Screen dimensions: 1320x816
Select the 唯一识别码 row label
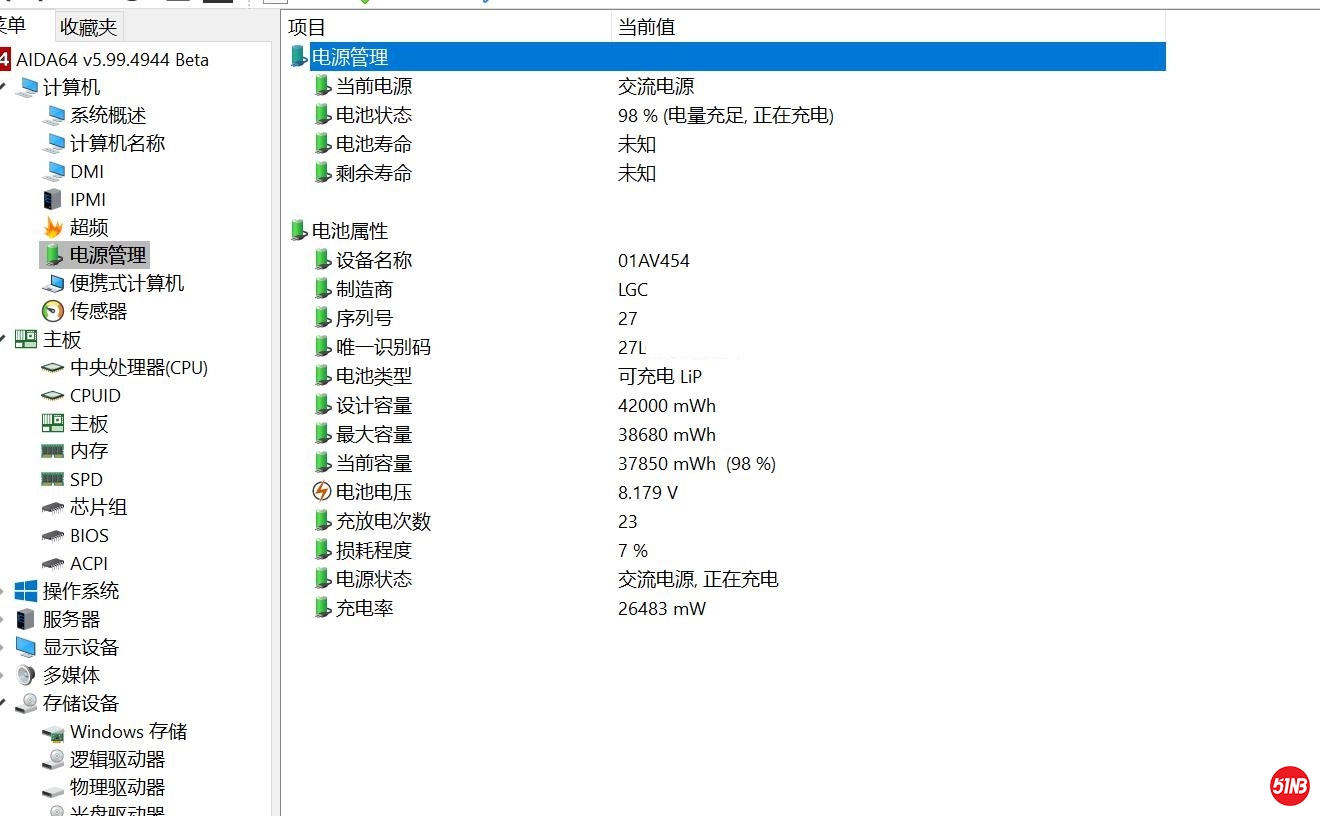383,347
